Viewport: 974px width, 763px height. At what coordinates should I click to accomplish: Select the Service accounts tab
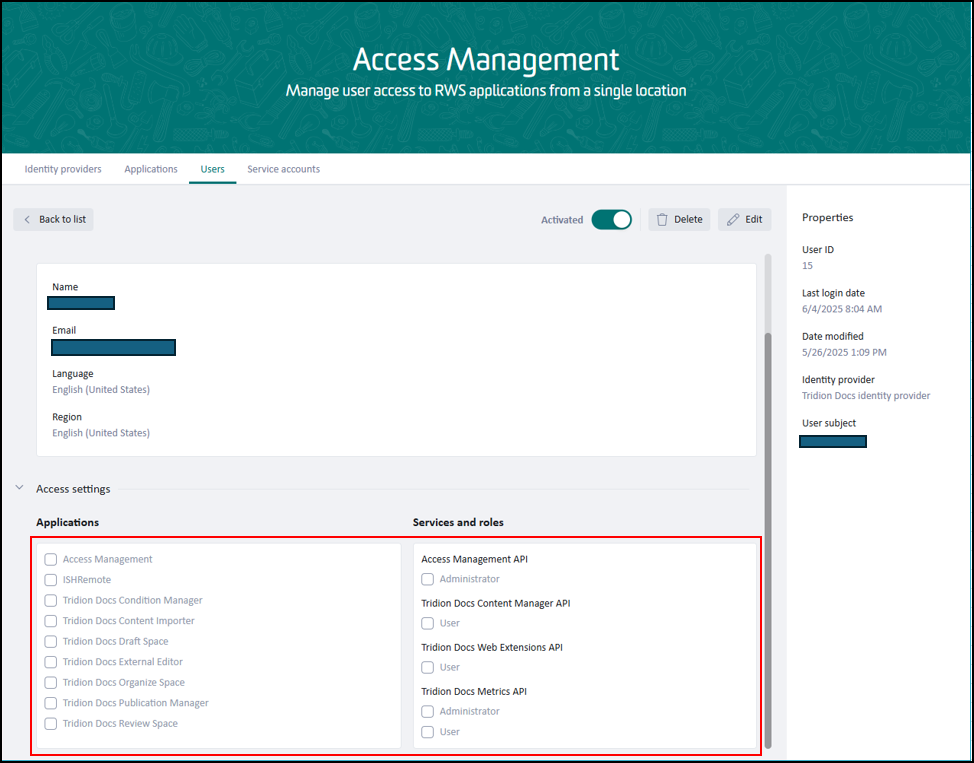[283, 169]
